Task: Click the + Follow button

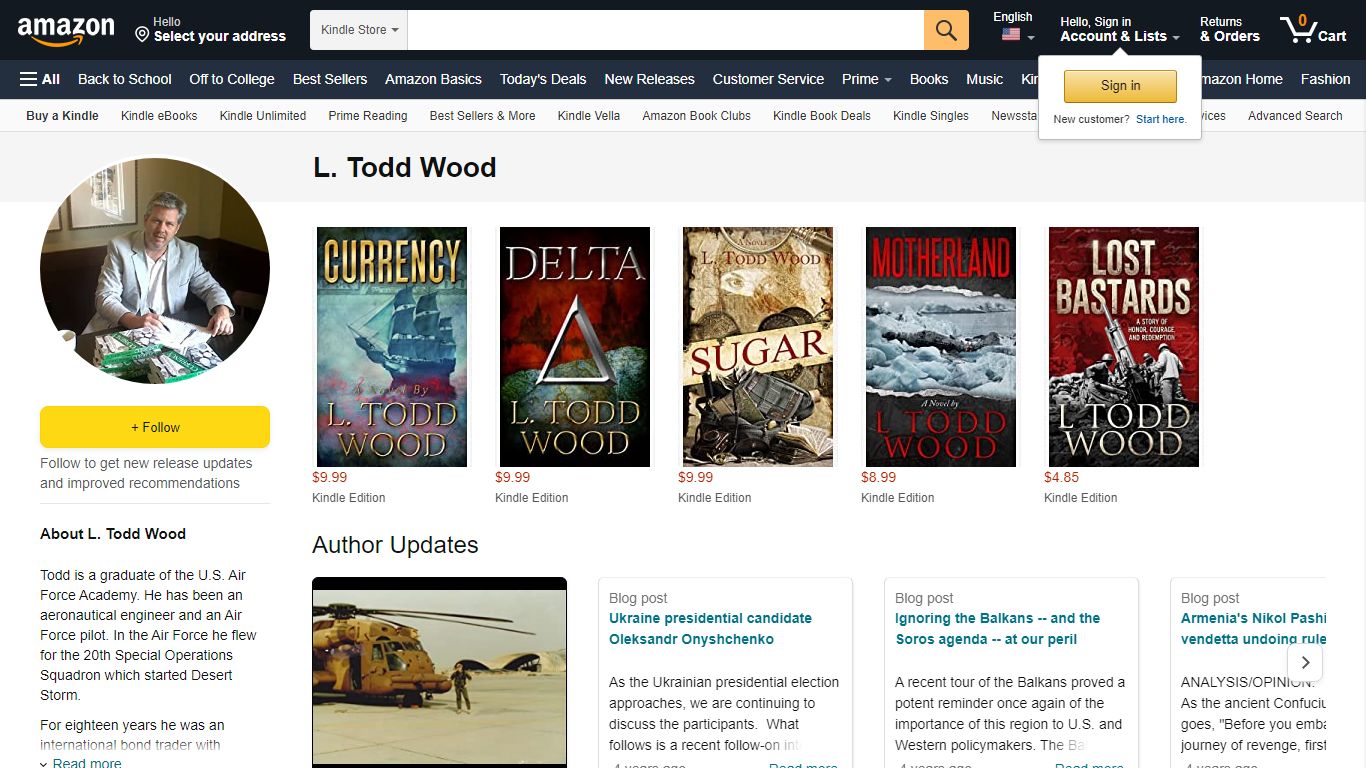Action: pyautogui.click(x=155, y=427)
